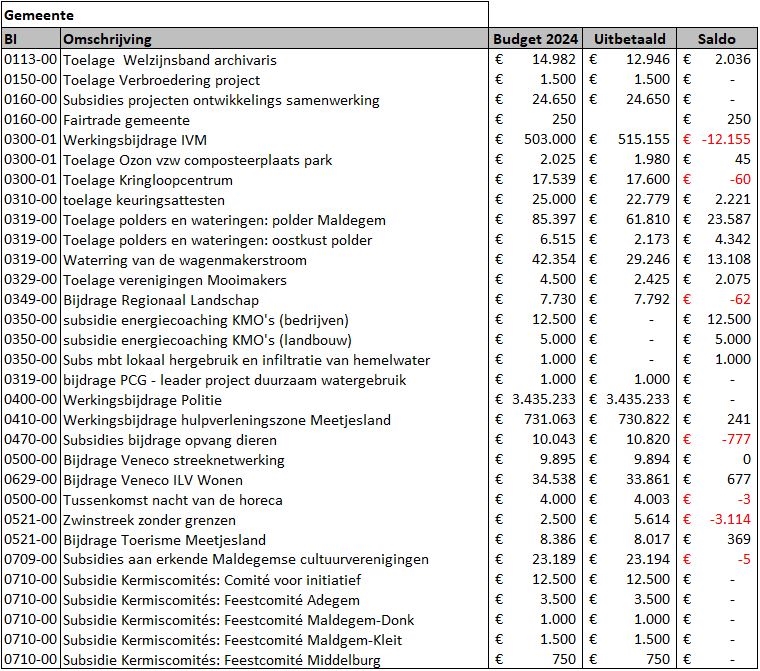This screenshot has height=671, width=760.
Task: Select uitbetaald value 515.155
Action: 644,140
